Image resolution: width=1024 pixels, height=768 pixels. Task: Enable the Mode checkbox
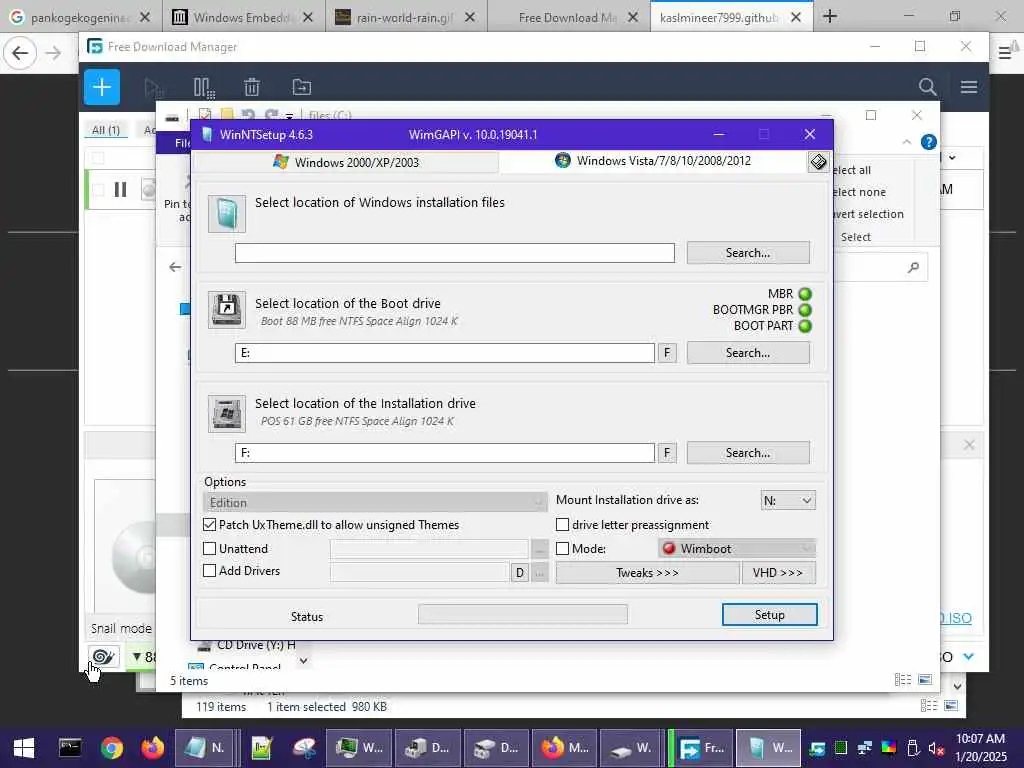tap(562, 549)
